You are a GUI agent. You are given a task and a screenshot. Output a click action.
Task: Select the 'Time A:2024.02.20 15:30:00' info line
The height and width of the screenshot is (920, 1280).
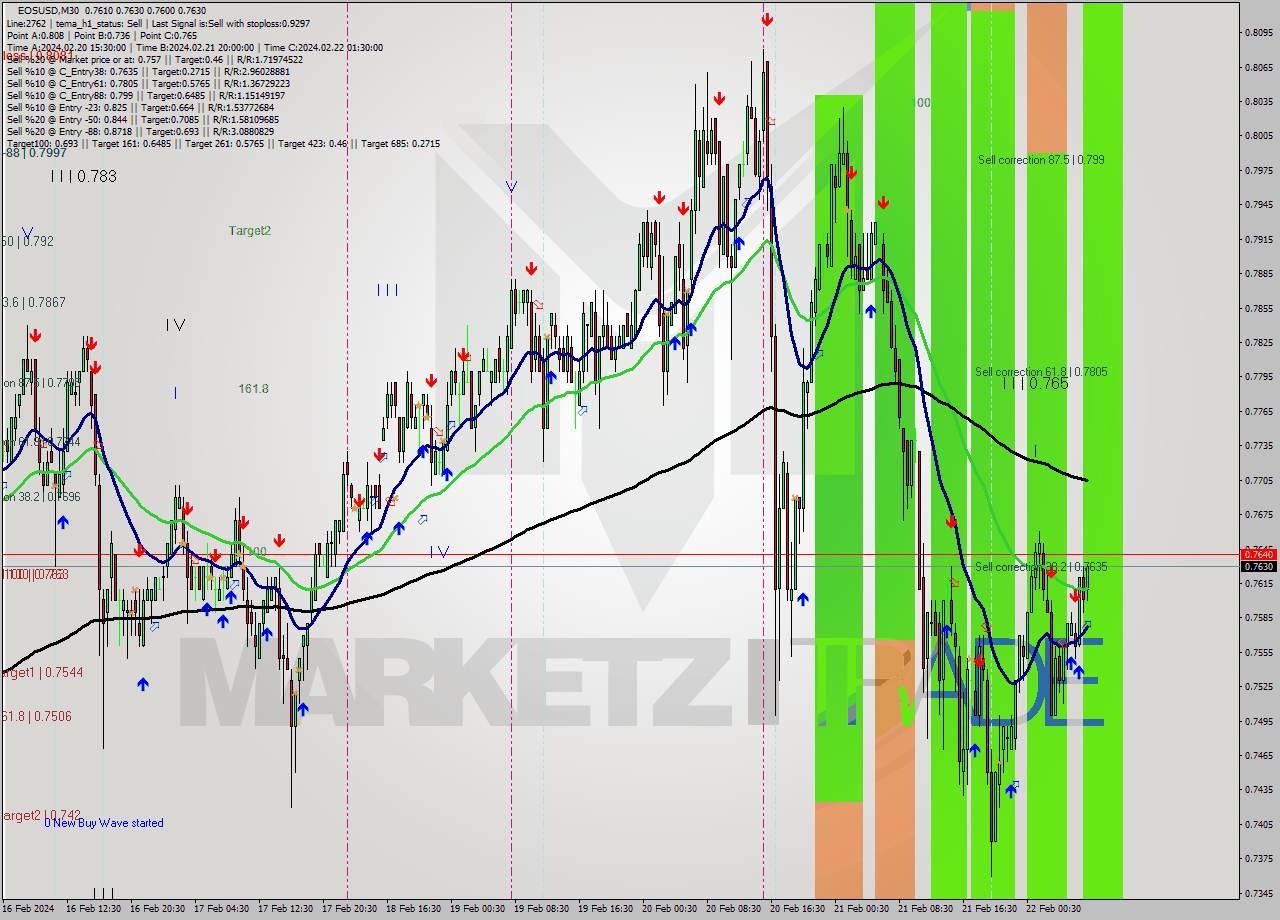[x=194, y=47]
